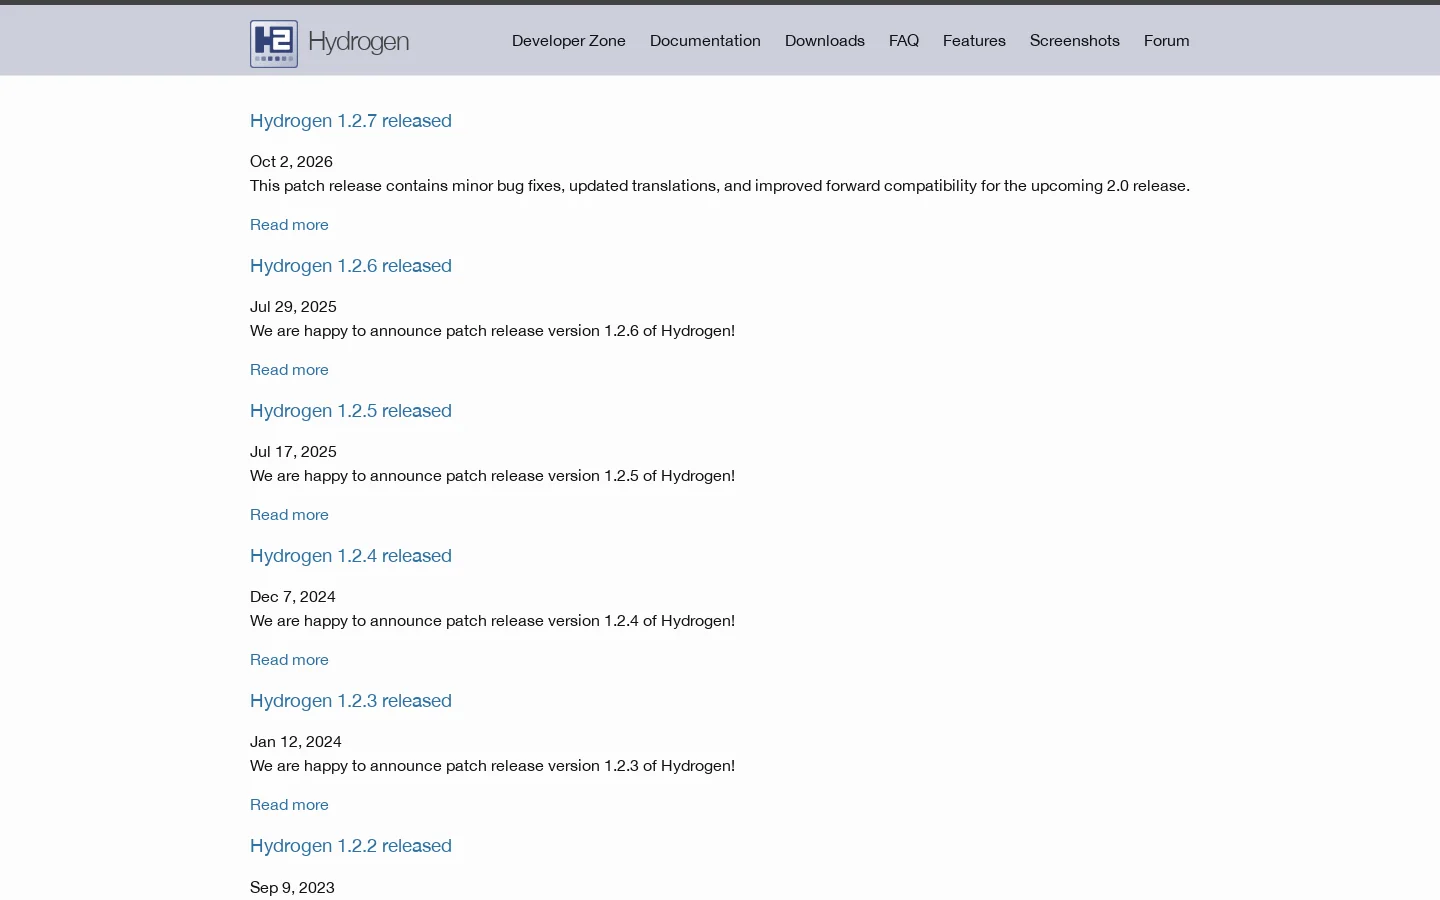Go to Documentation in the navigation bar
The width and height of the screenshot is (1440, 900).
[705, 41]
